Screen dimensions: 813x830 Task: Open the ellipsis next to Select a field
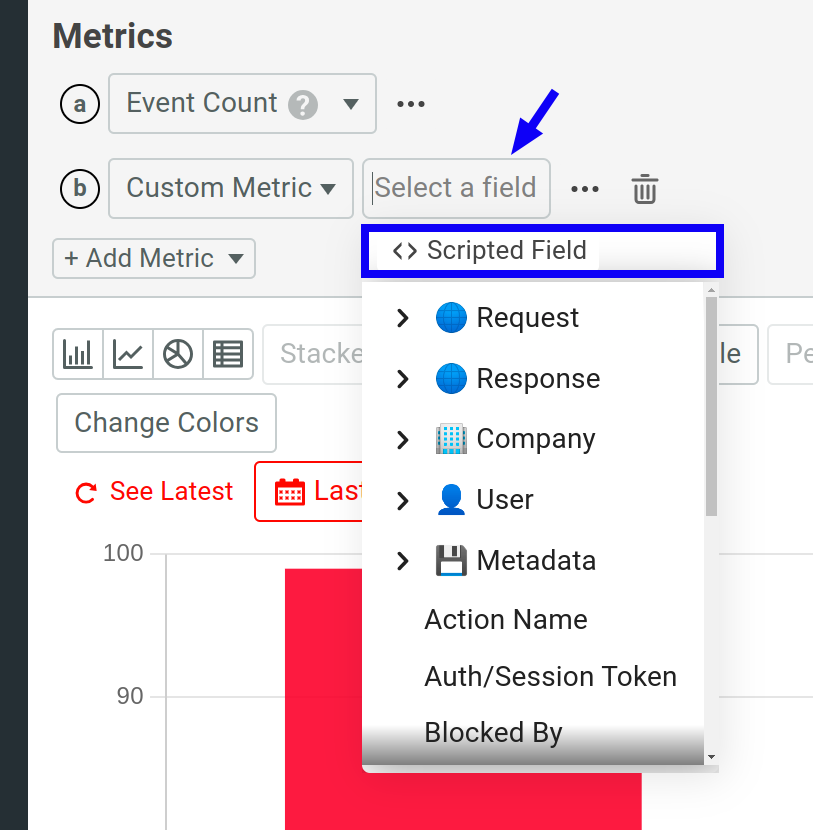point(585,189)
